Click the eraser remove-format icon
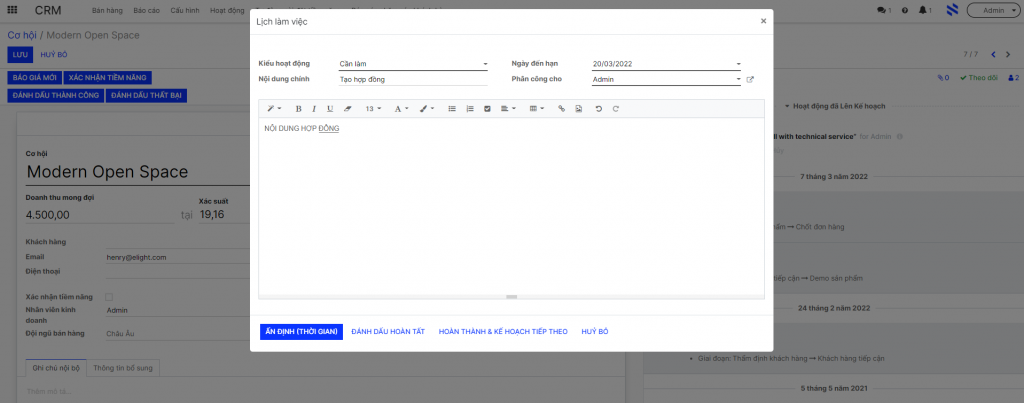 347,109
